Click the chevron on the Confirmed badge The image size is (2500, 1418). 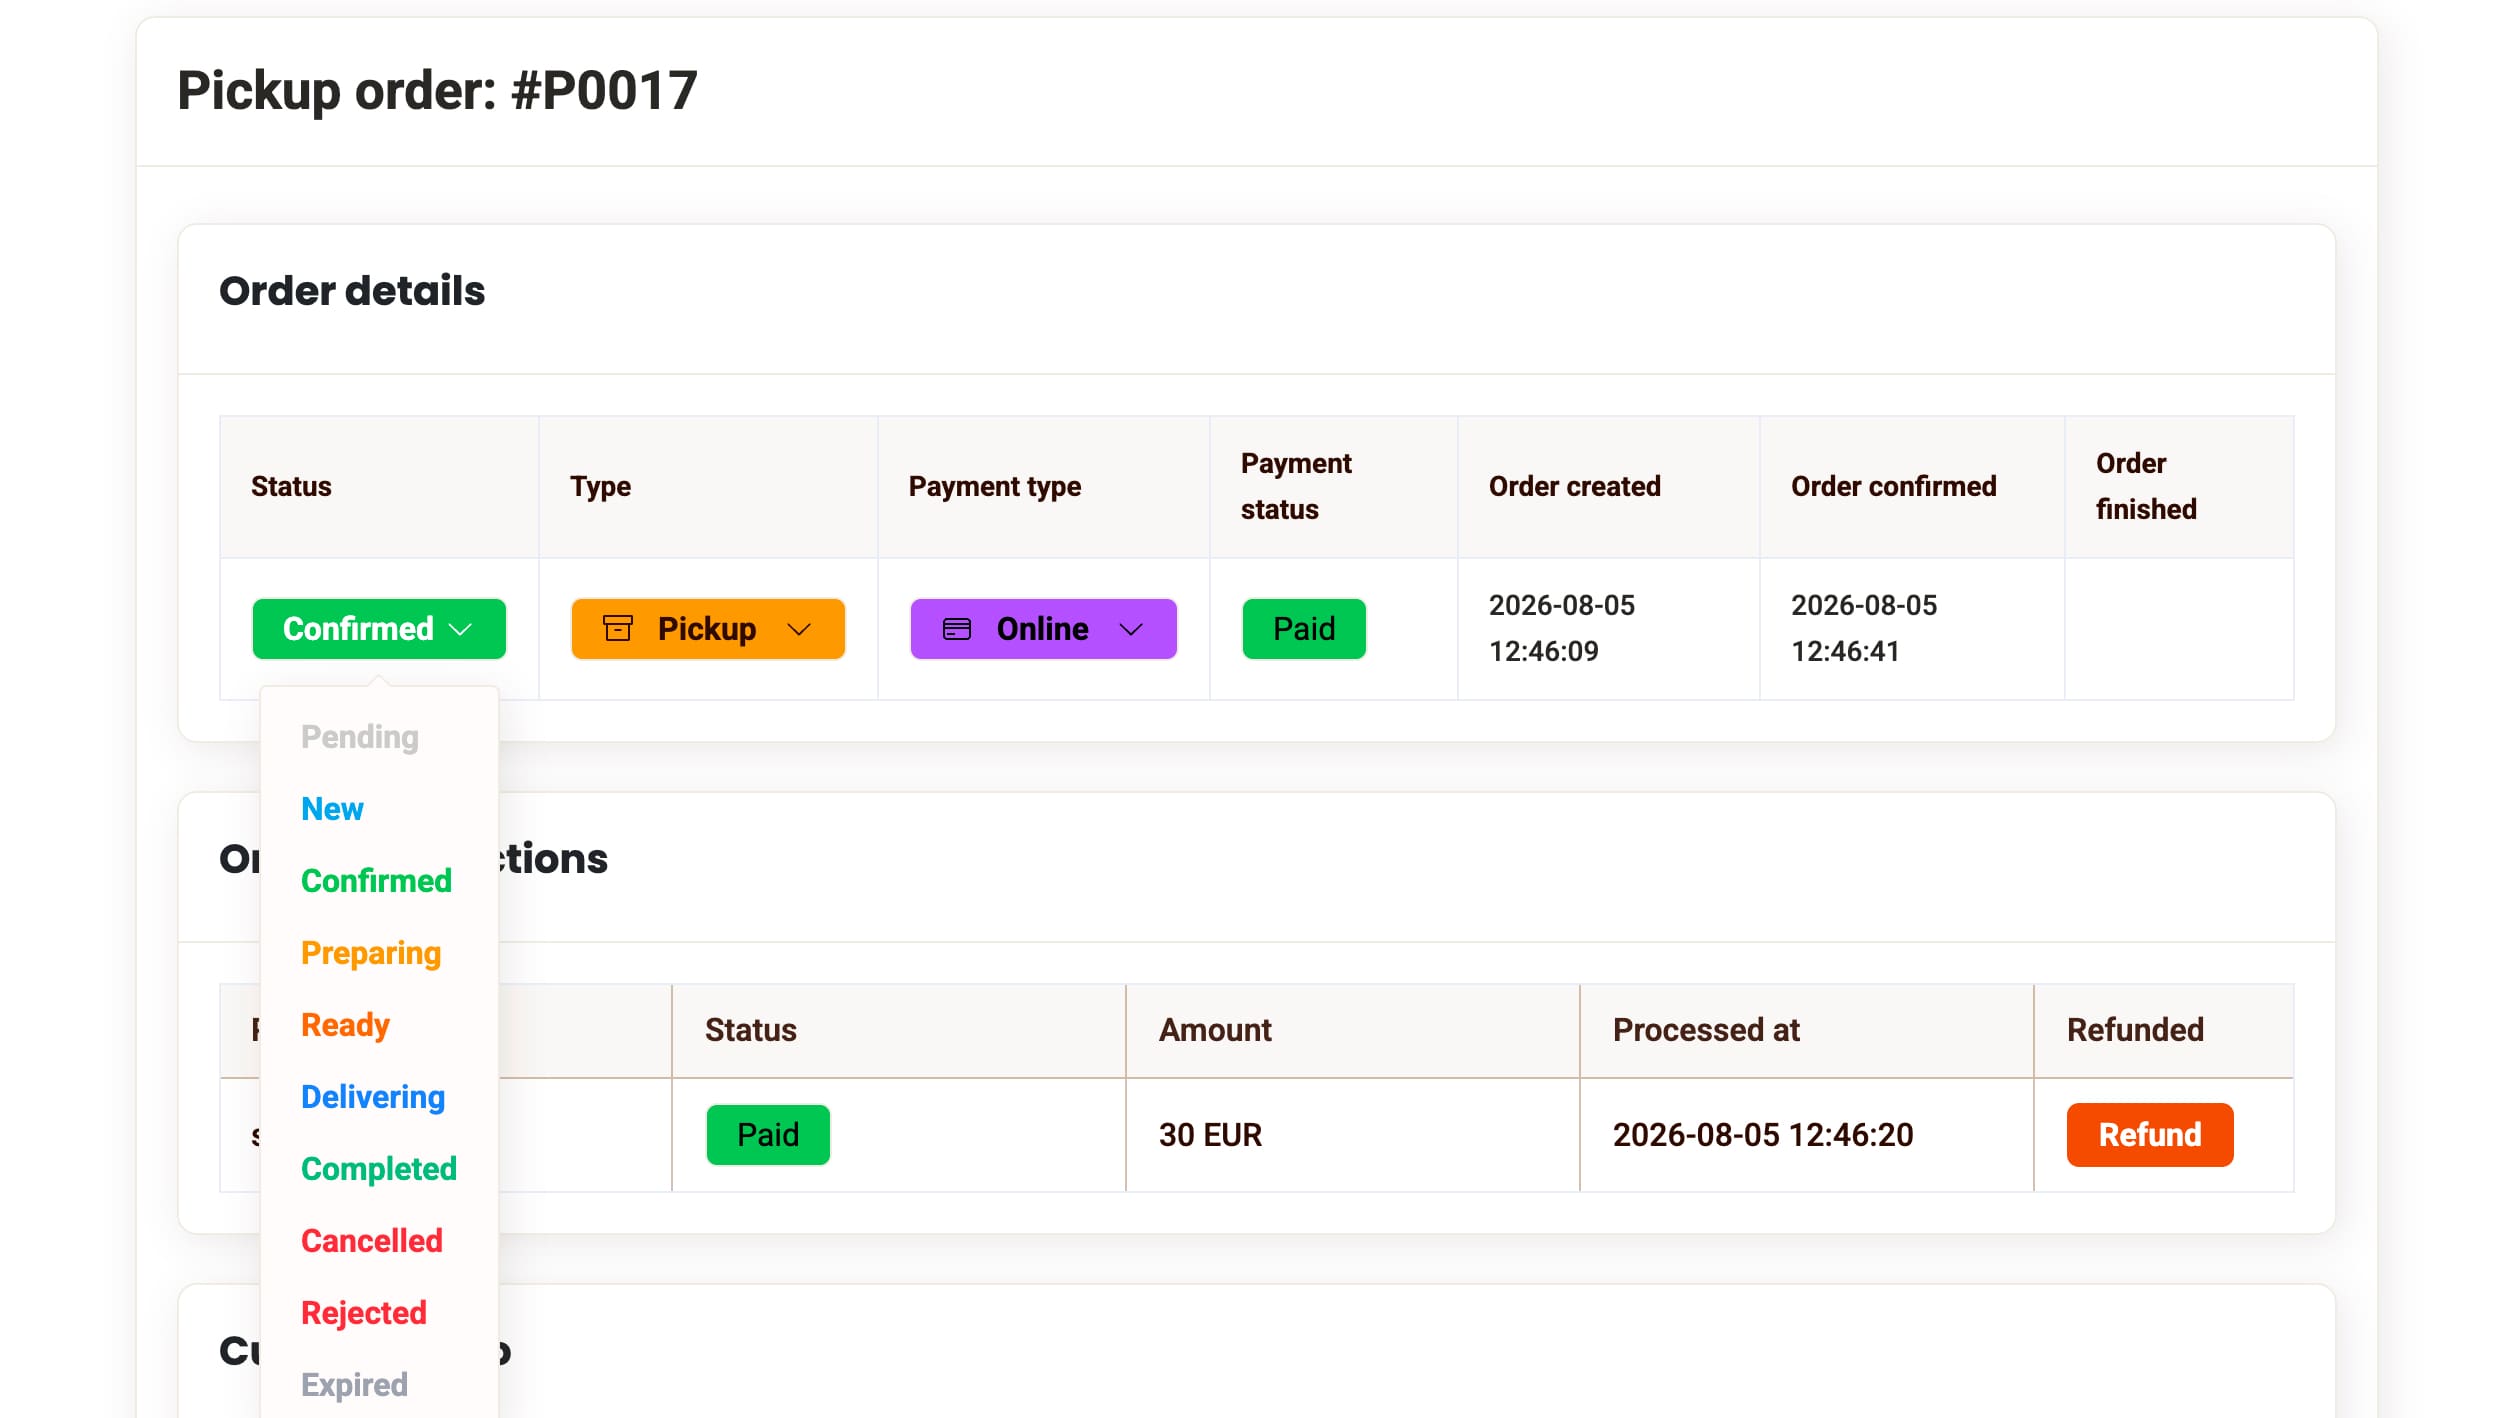click(460, 630)
